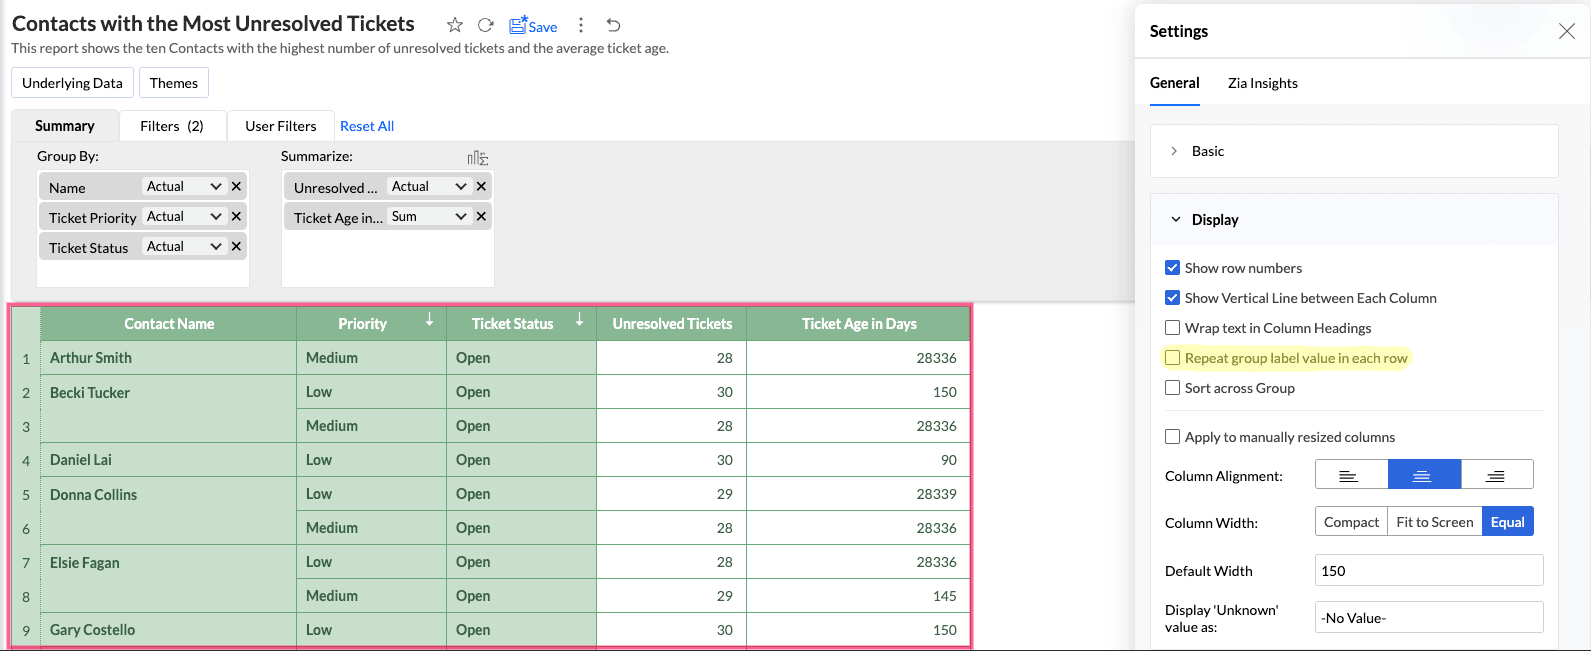Check Apply to manually resized columns
This screenshot has width=1591, height=651.
coord(1172,437)
